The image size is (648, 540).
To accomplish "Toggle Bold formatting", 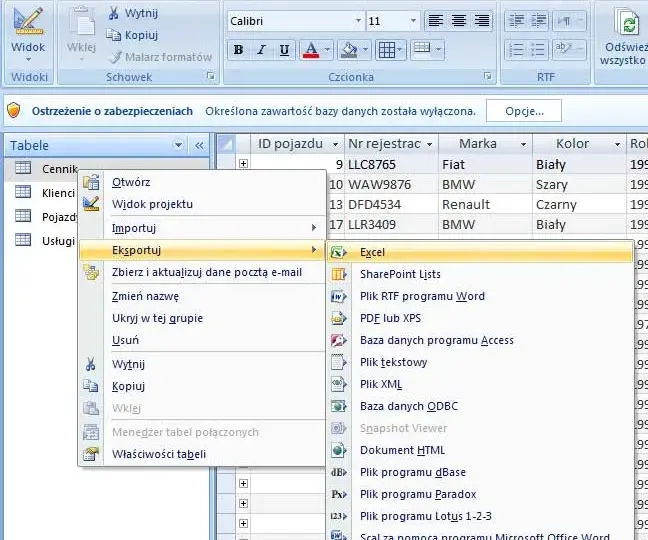I will pyautogui.click(x=238, y=50).
